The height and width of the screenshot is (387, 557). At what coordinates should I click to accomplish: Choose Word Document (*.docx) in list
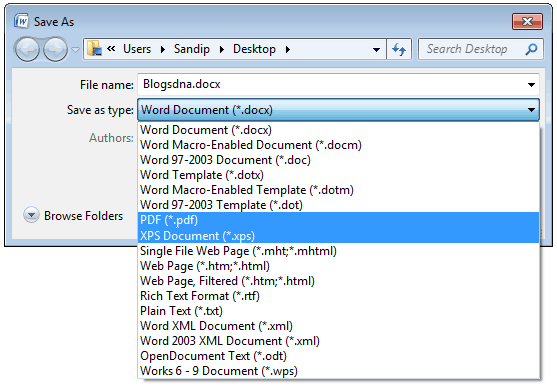tap(338, 130)
